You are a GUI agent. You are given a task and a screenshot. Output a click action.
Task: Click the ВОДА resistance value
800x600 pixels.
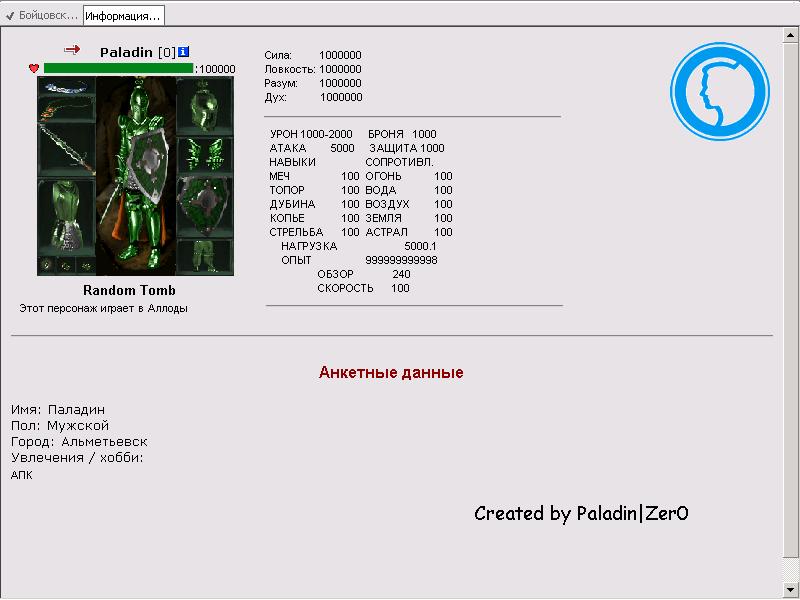[443, 190]
